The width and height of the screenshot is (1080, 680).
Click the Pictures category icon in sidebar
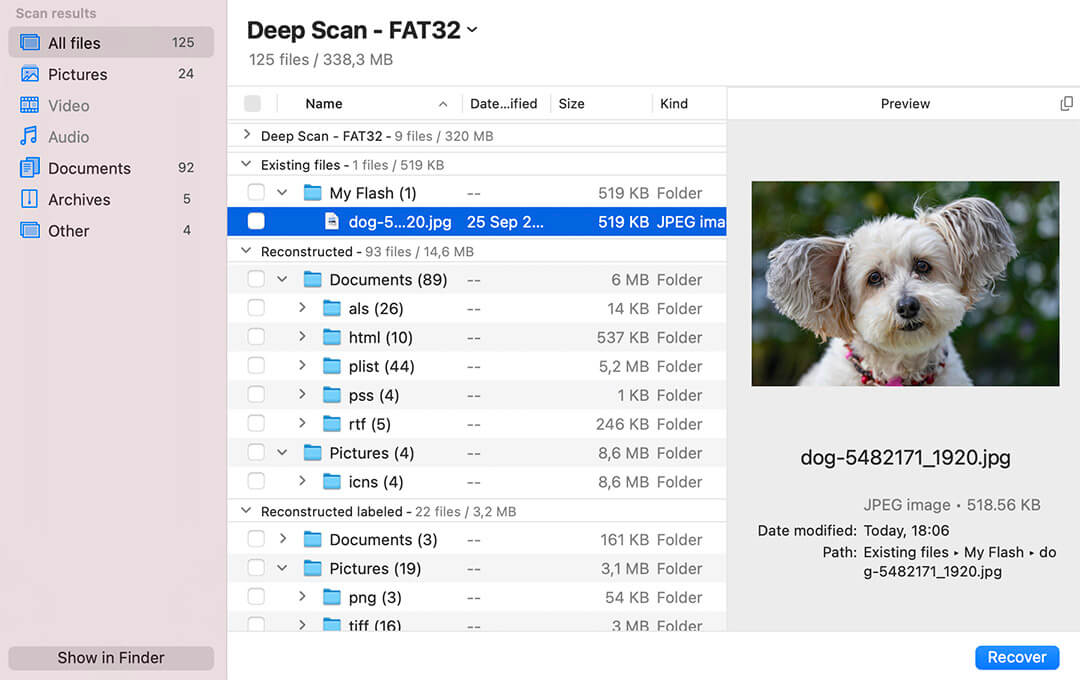point(30,74)
